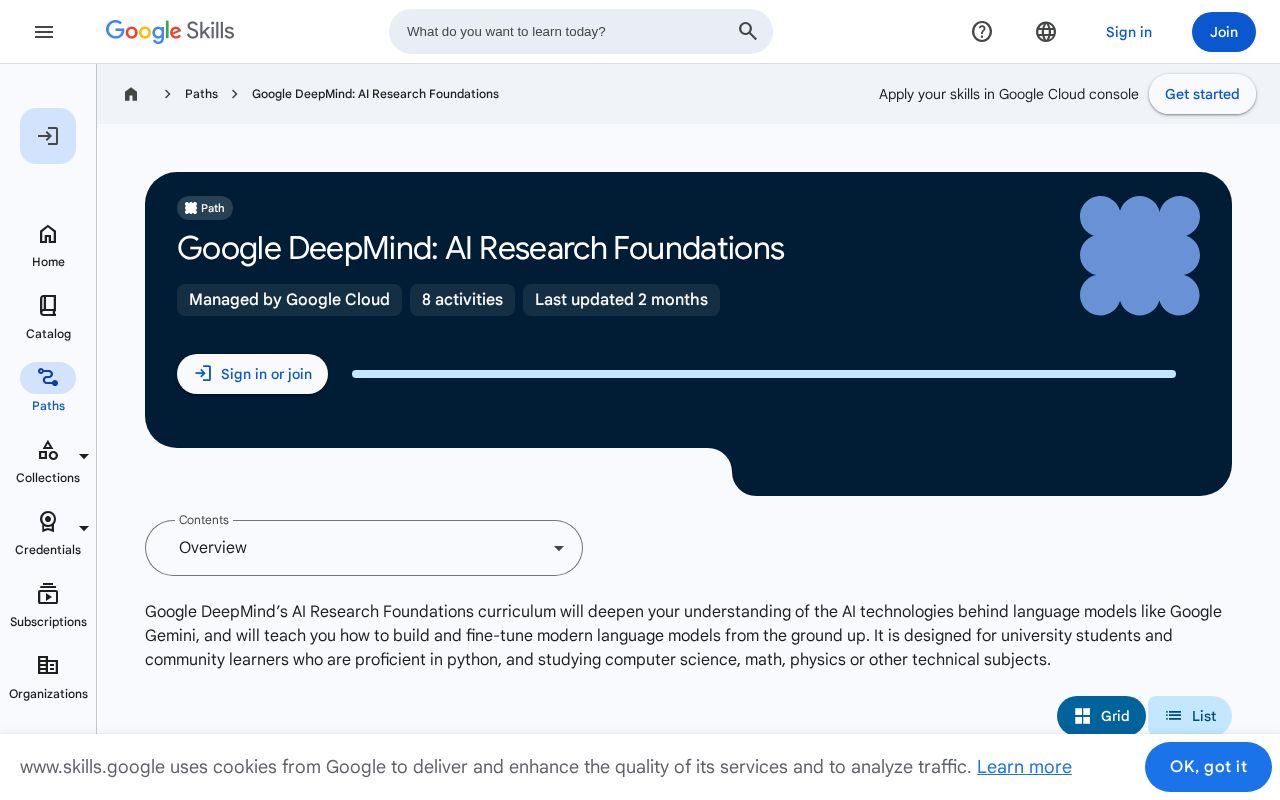This screenshot has width=1280, height=800.
Task: Click the breadcrumb home icon
Action: pos(131,94)
